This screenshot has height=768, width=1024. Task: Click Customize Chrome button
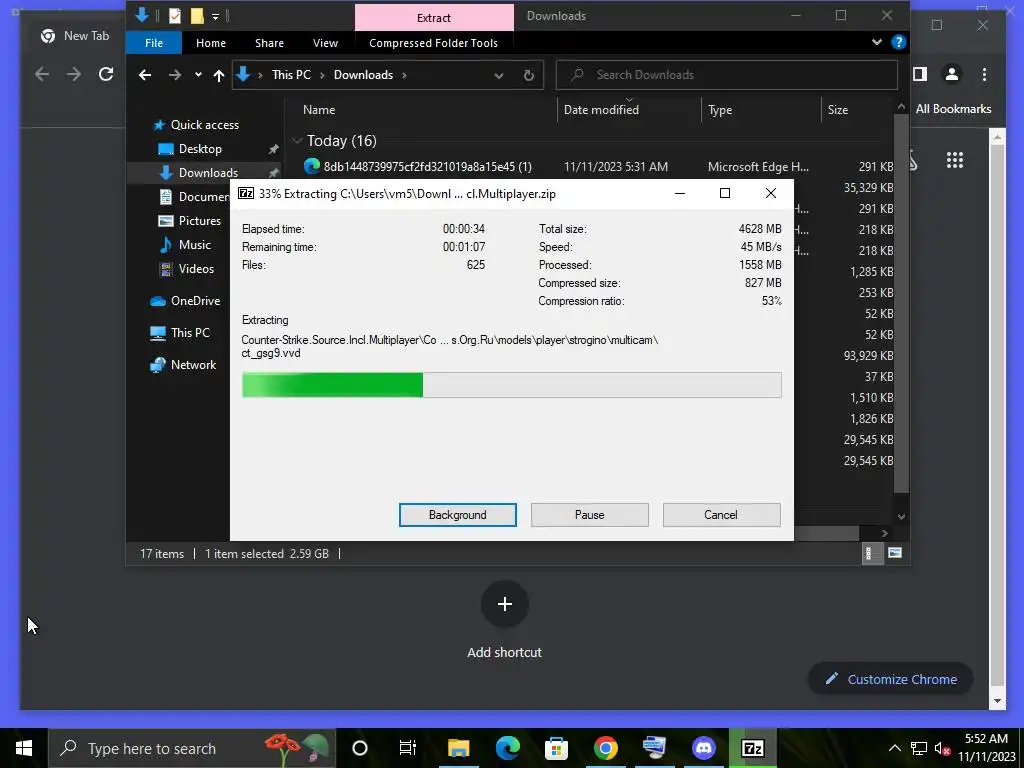coord(891,679)
